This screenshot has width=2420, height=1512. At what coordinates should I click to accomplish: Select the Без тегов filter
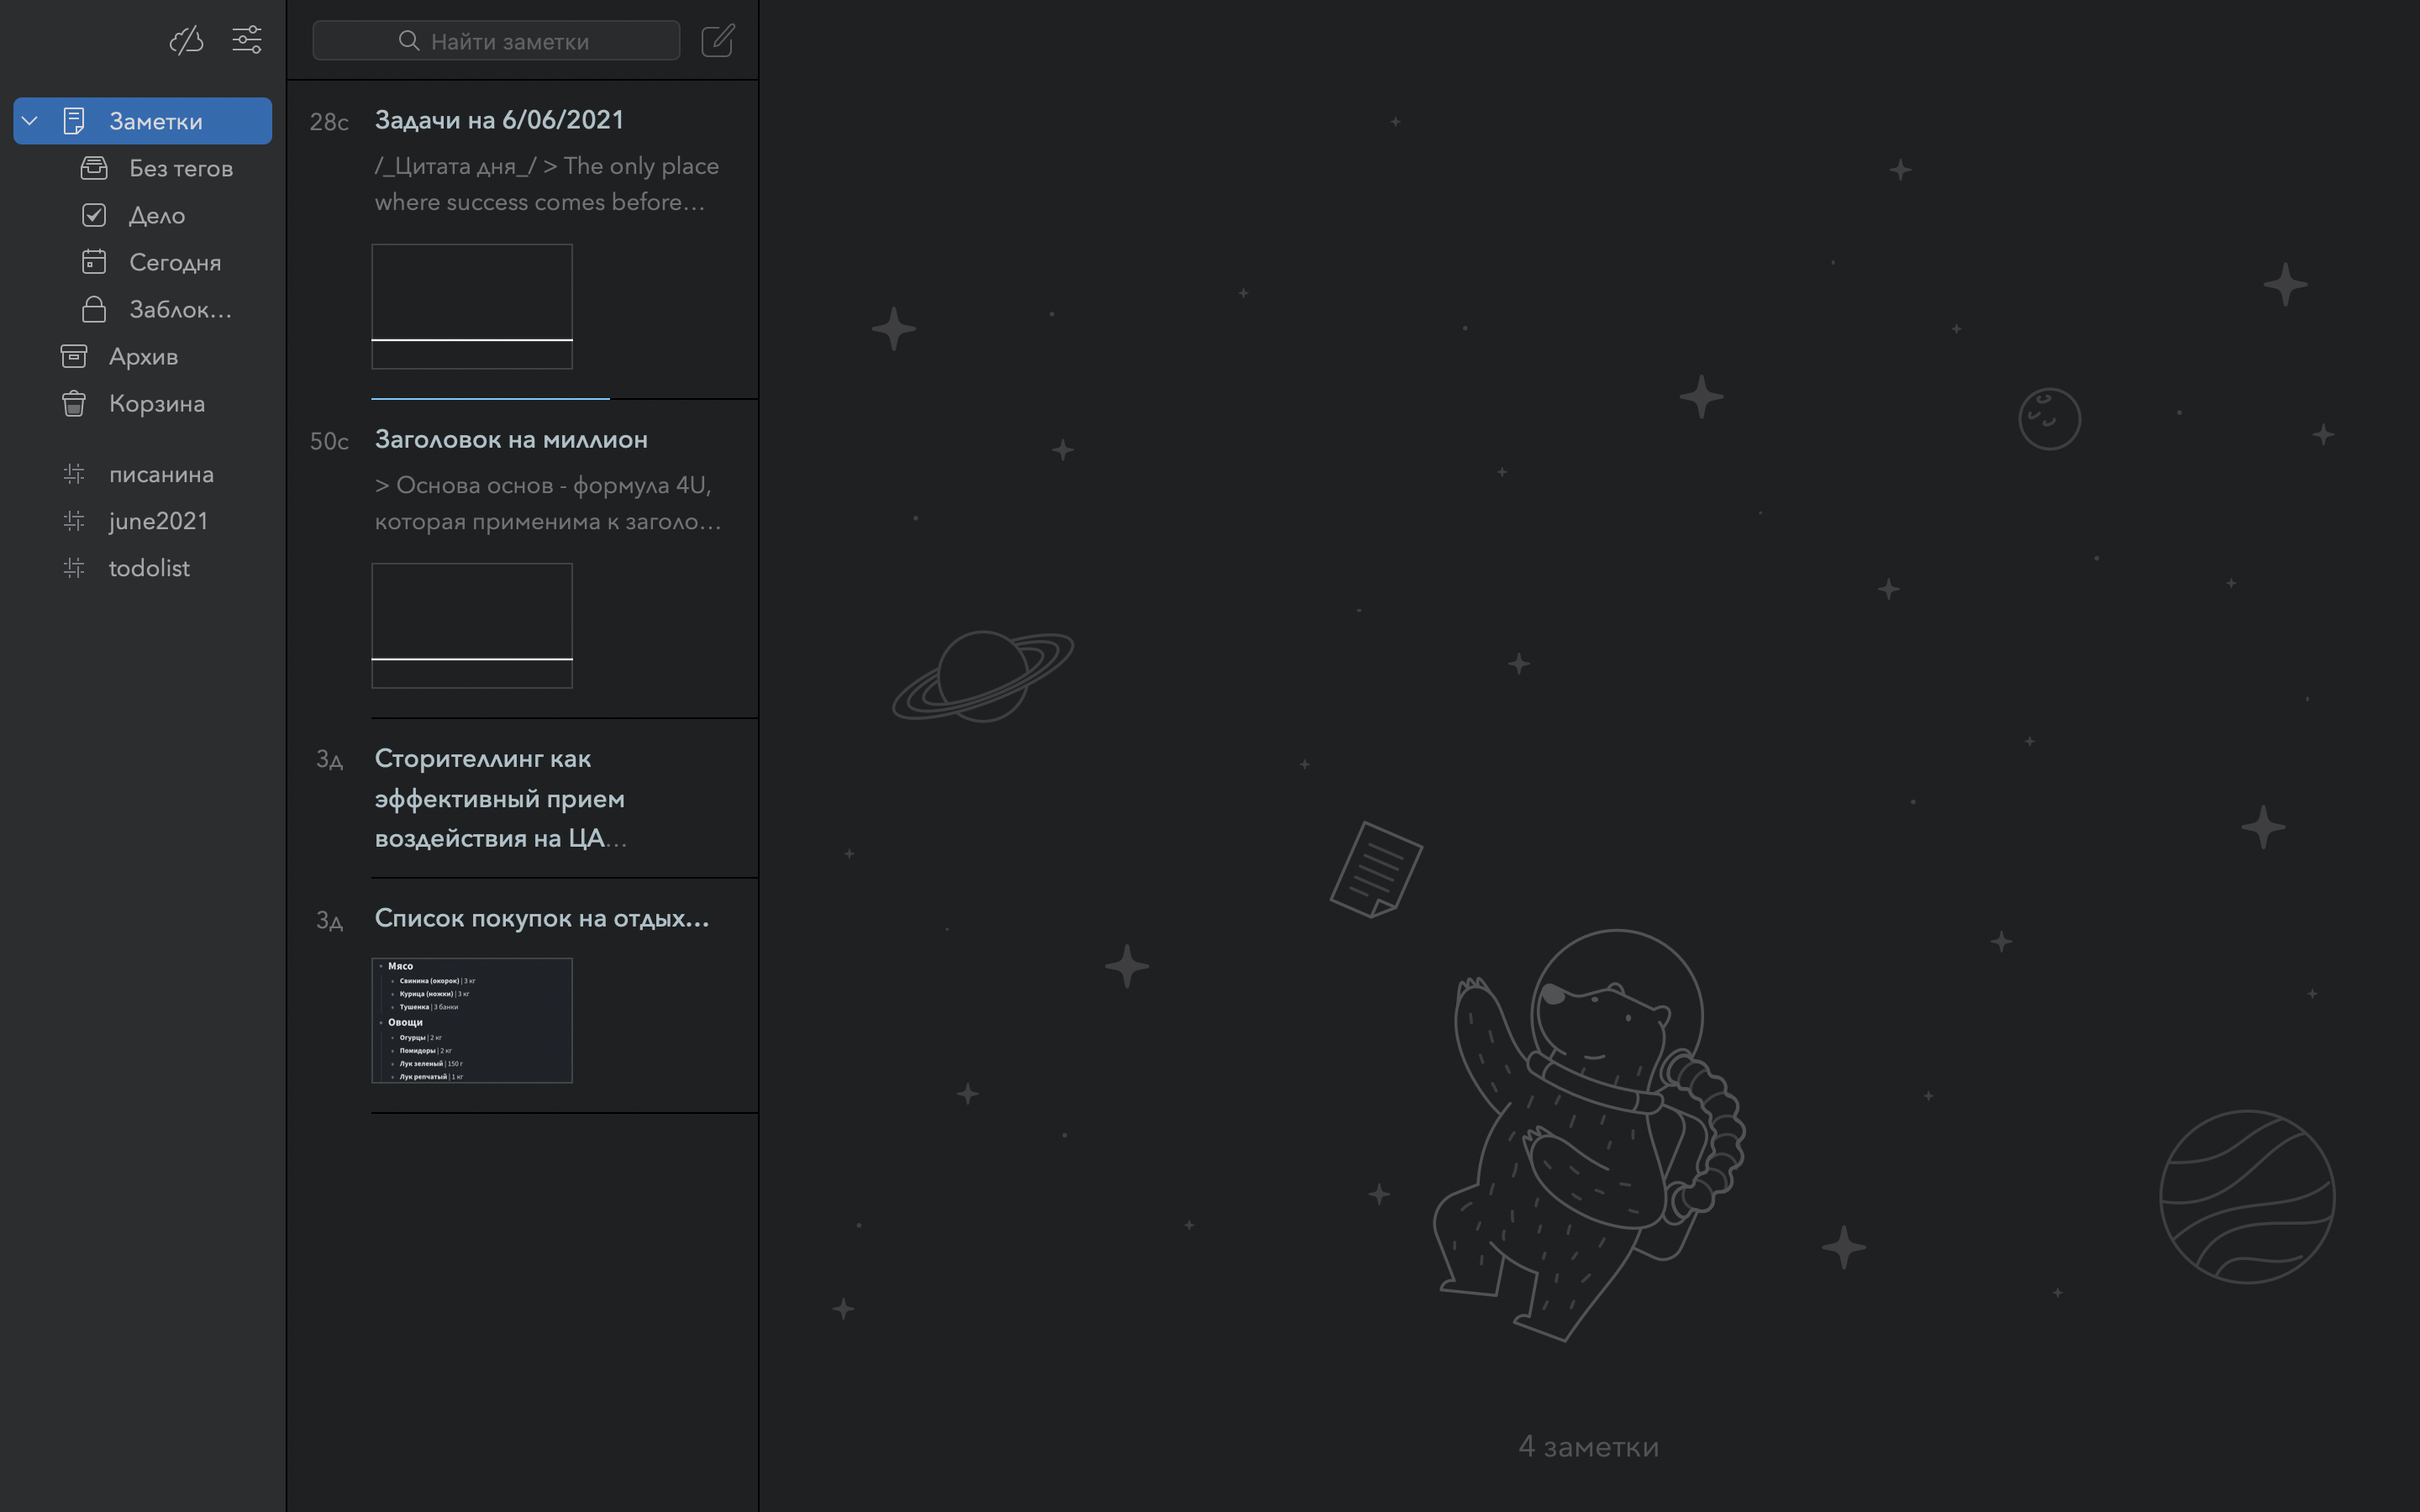click(180, 169)
